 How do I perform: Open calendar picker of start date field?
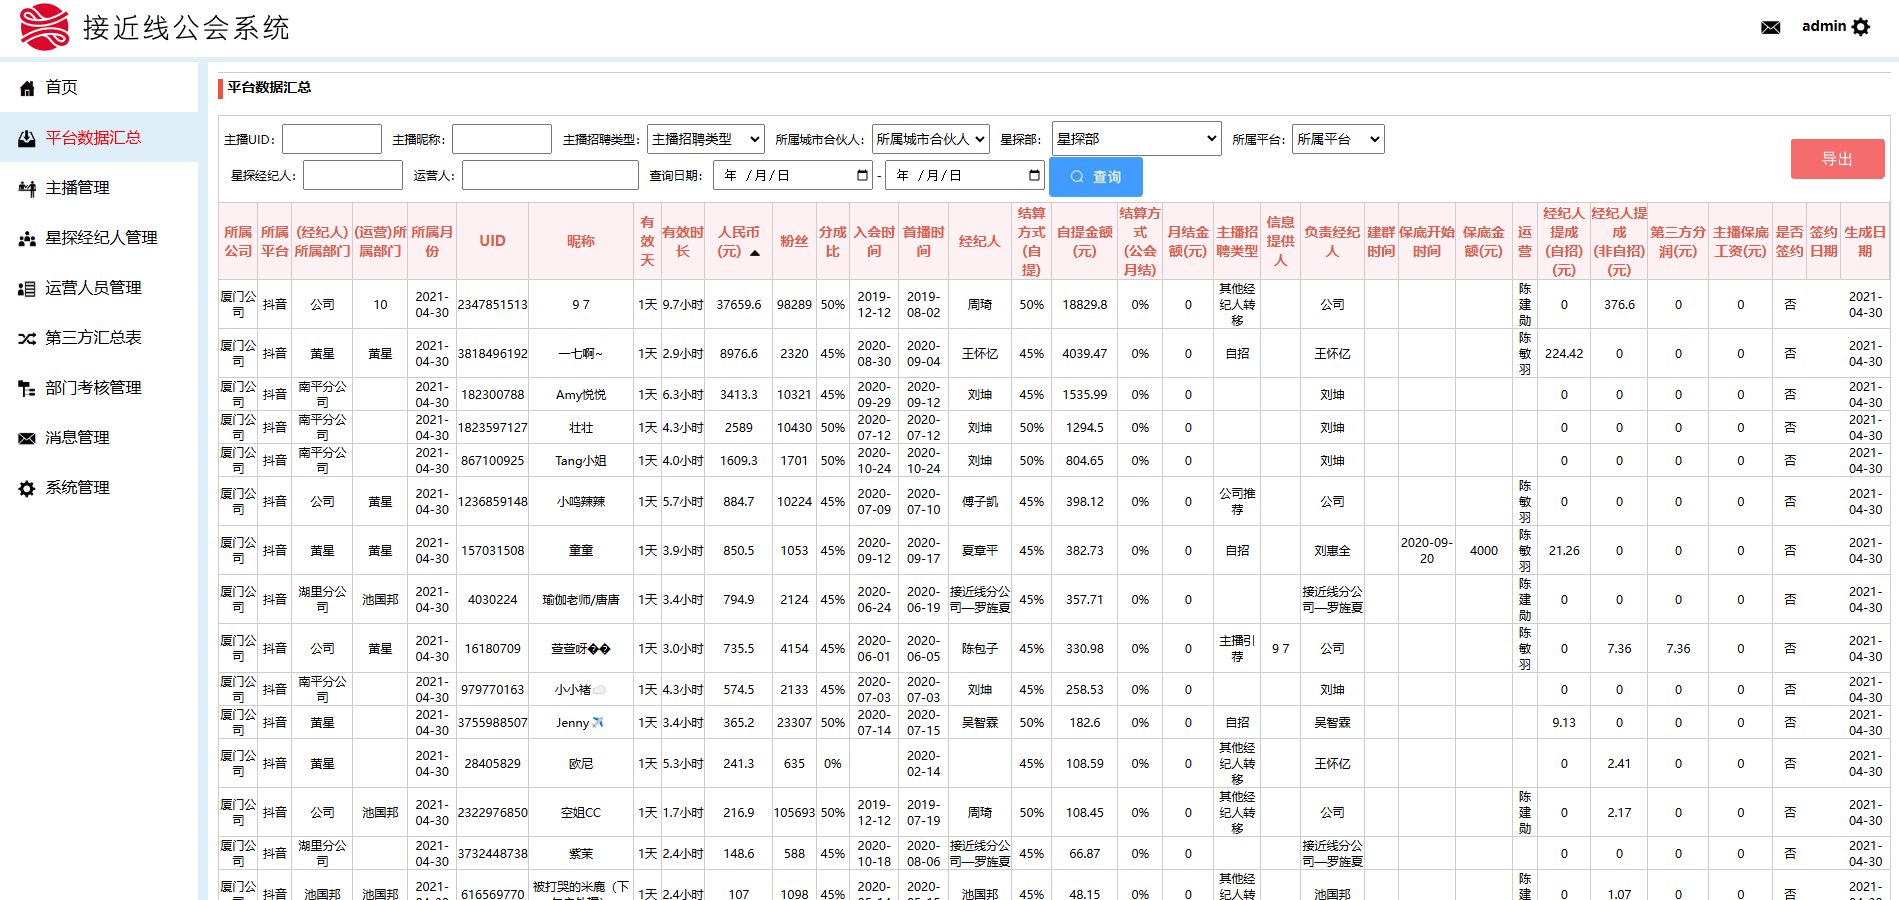click(862, 175)
